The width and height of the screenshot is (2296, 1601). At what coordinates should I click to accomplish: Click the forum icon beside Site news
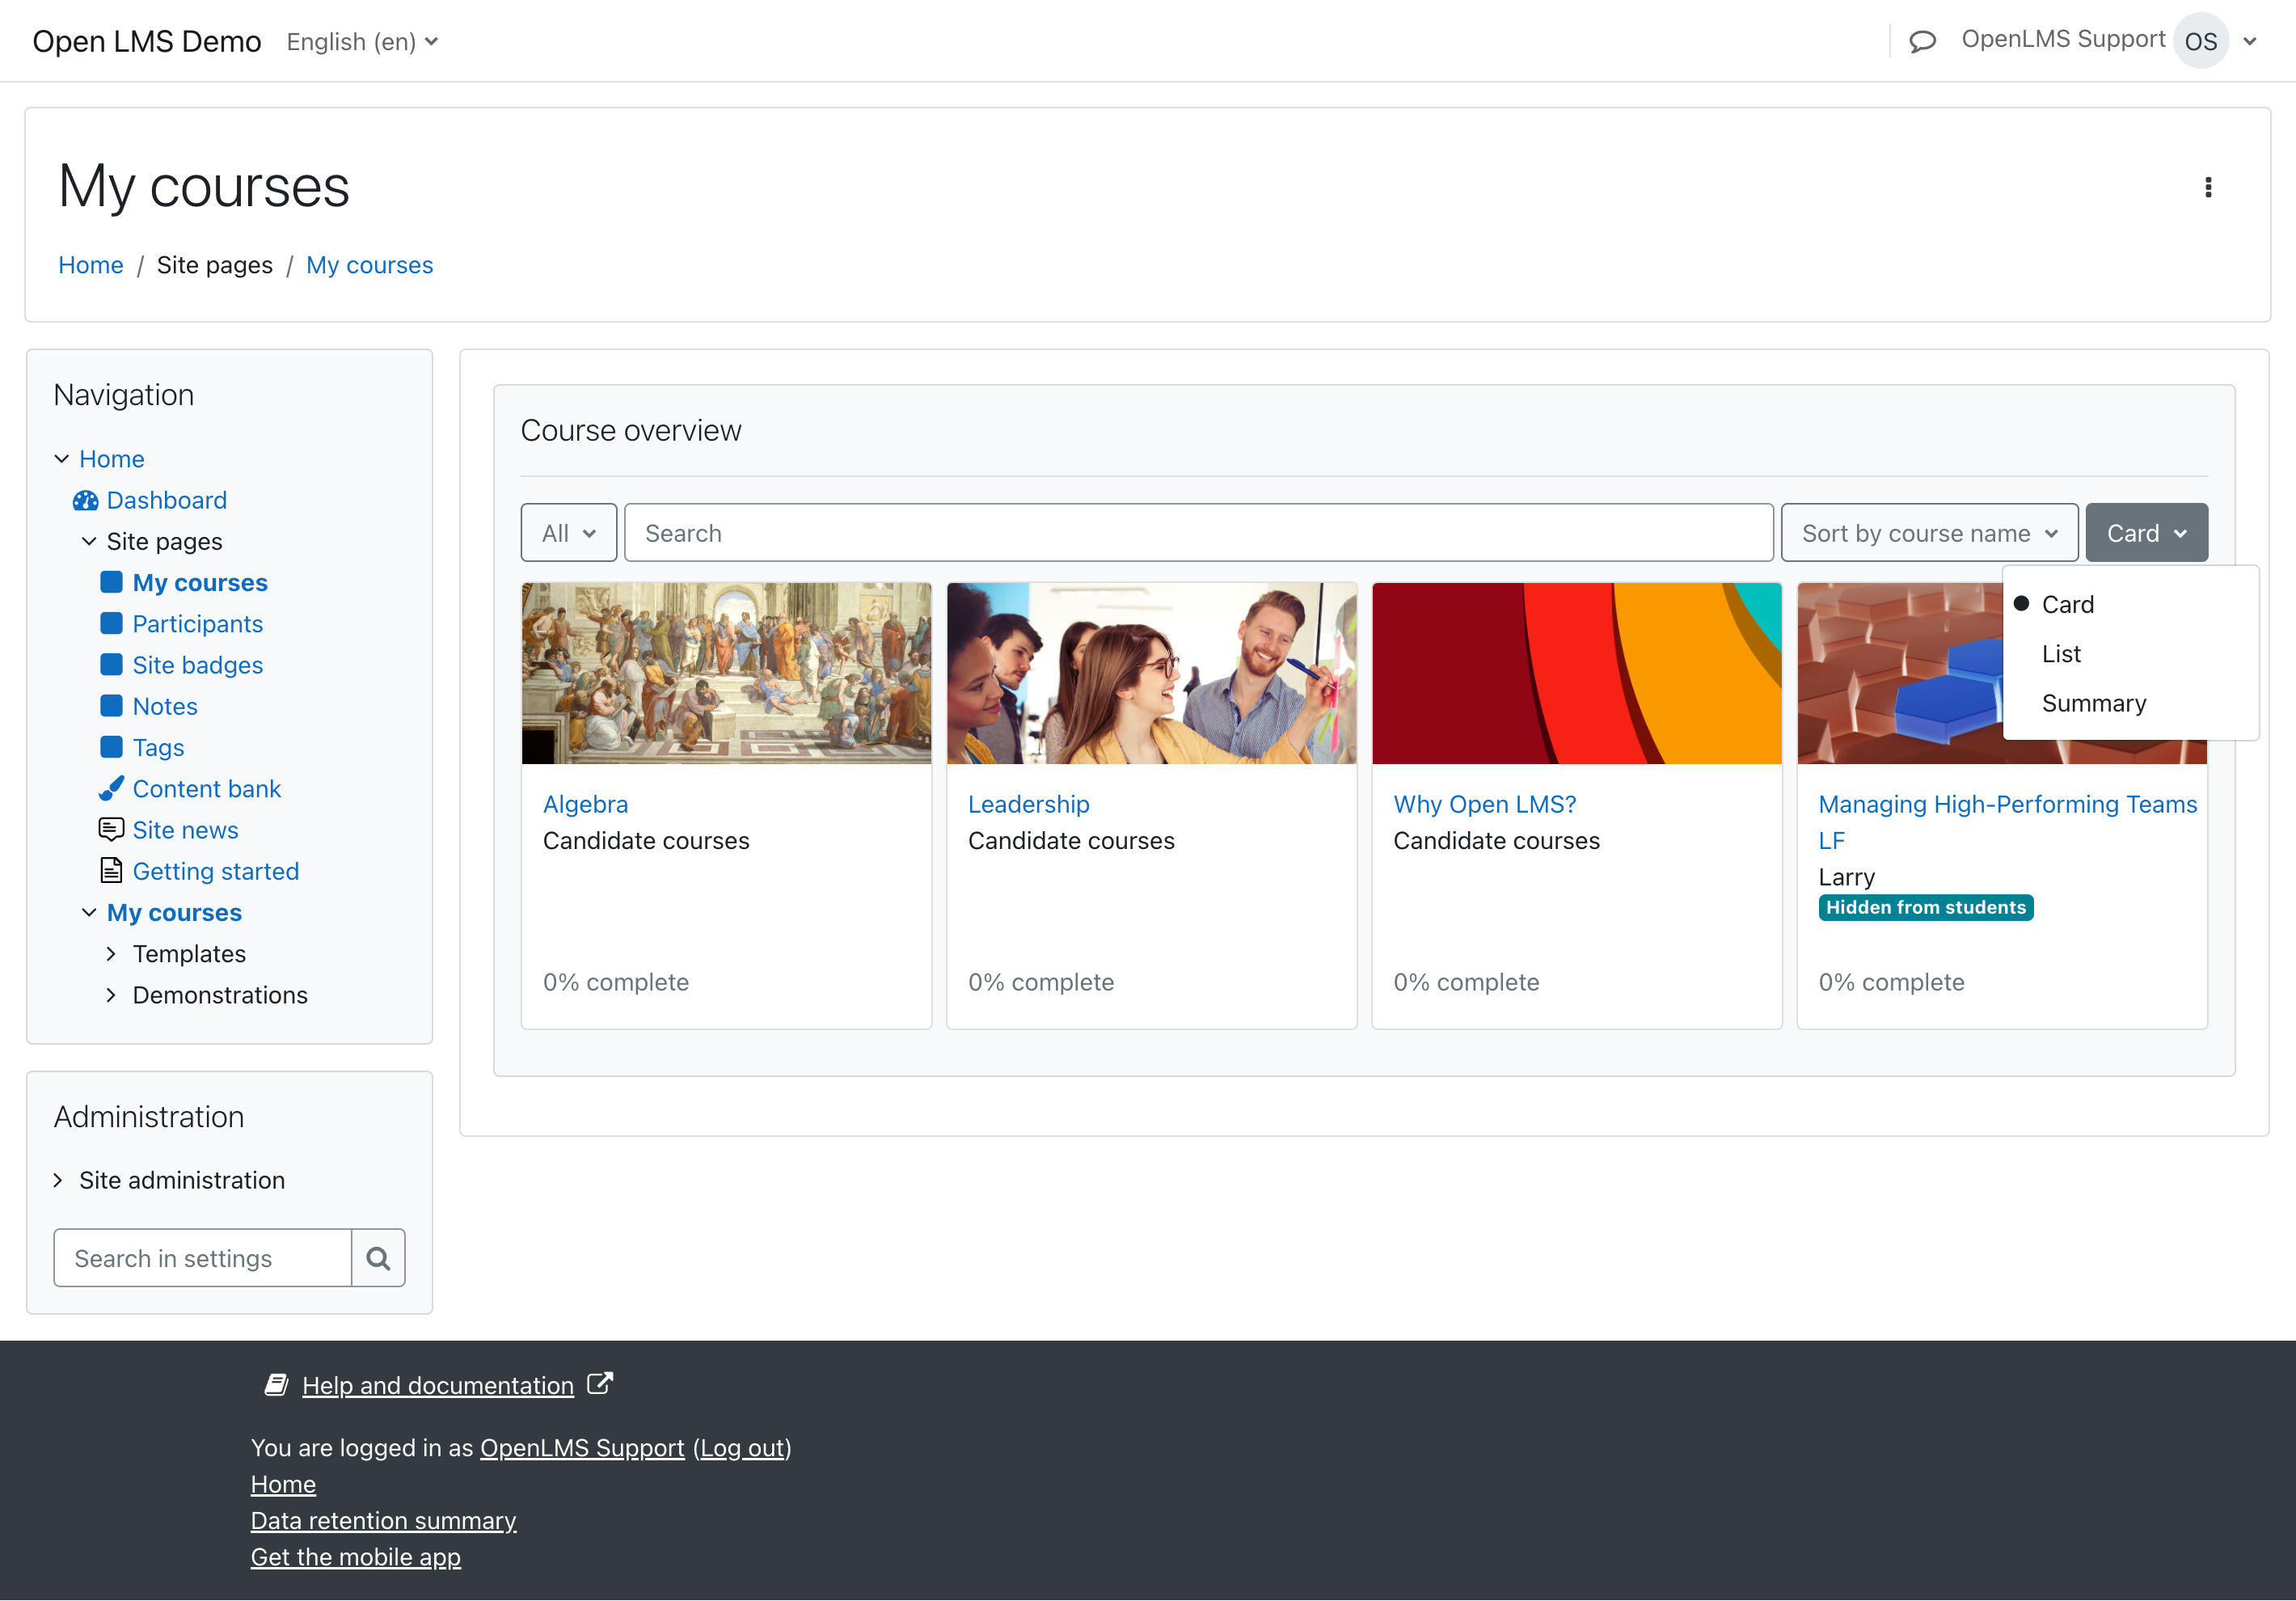point(111,829)
